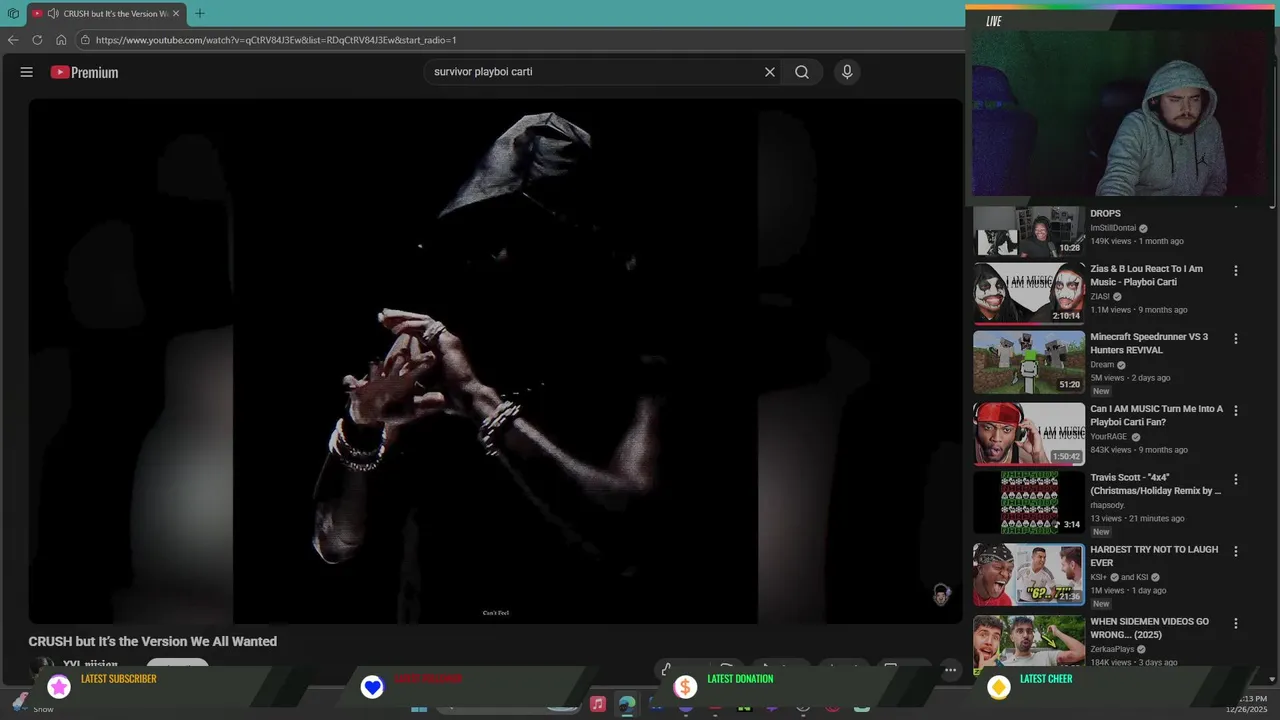
Task: Click the video title CRUSH but It's the Version
Action: (x=152, y=641)
